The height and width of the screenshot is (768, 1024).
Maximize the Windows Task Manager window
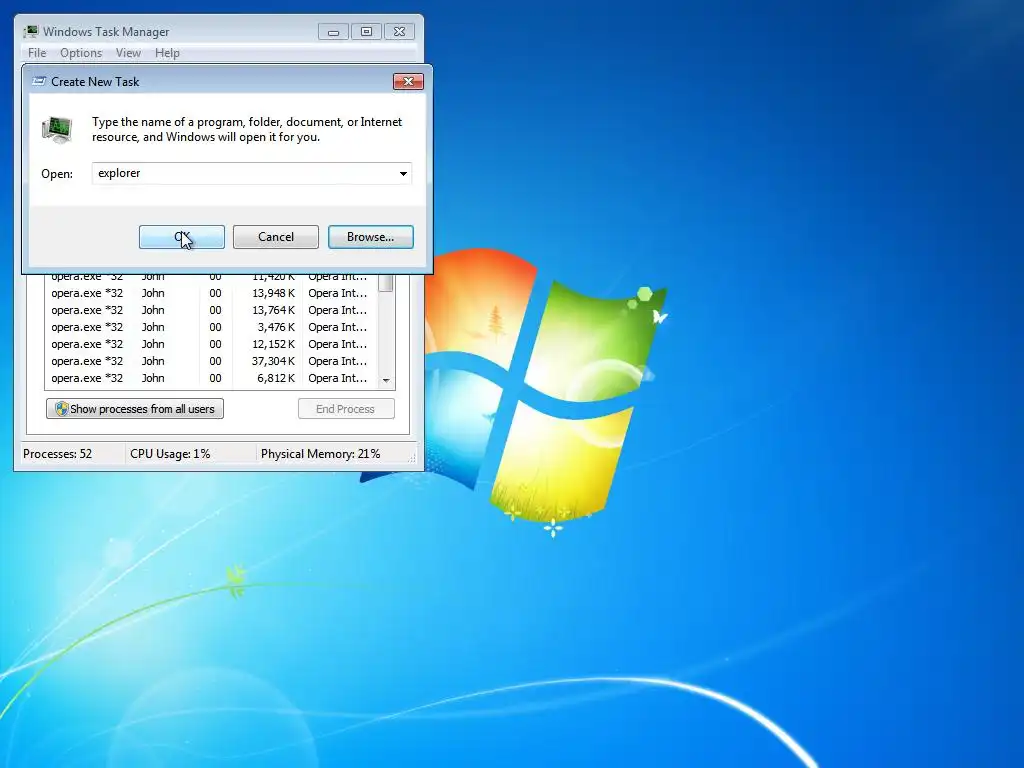(366, 31)
